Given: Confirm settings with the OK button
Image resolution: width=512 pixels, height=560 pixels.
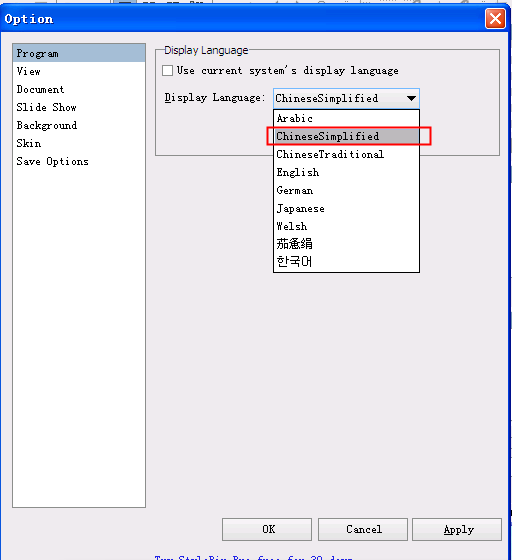Looking at the screenshot, I should pyautogui.click(x=267, y=529).
